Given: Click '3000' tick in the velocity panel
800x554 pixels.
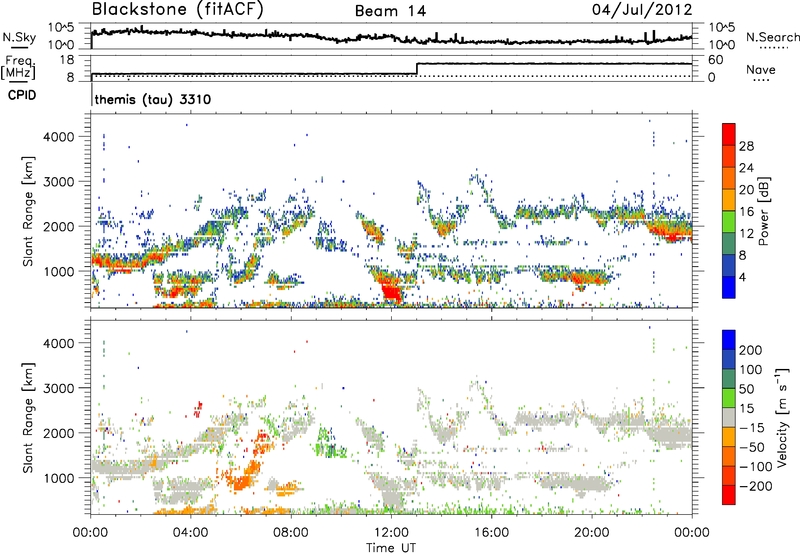Looking at the screenshot, I should (59, 388).
